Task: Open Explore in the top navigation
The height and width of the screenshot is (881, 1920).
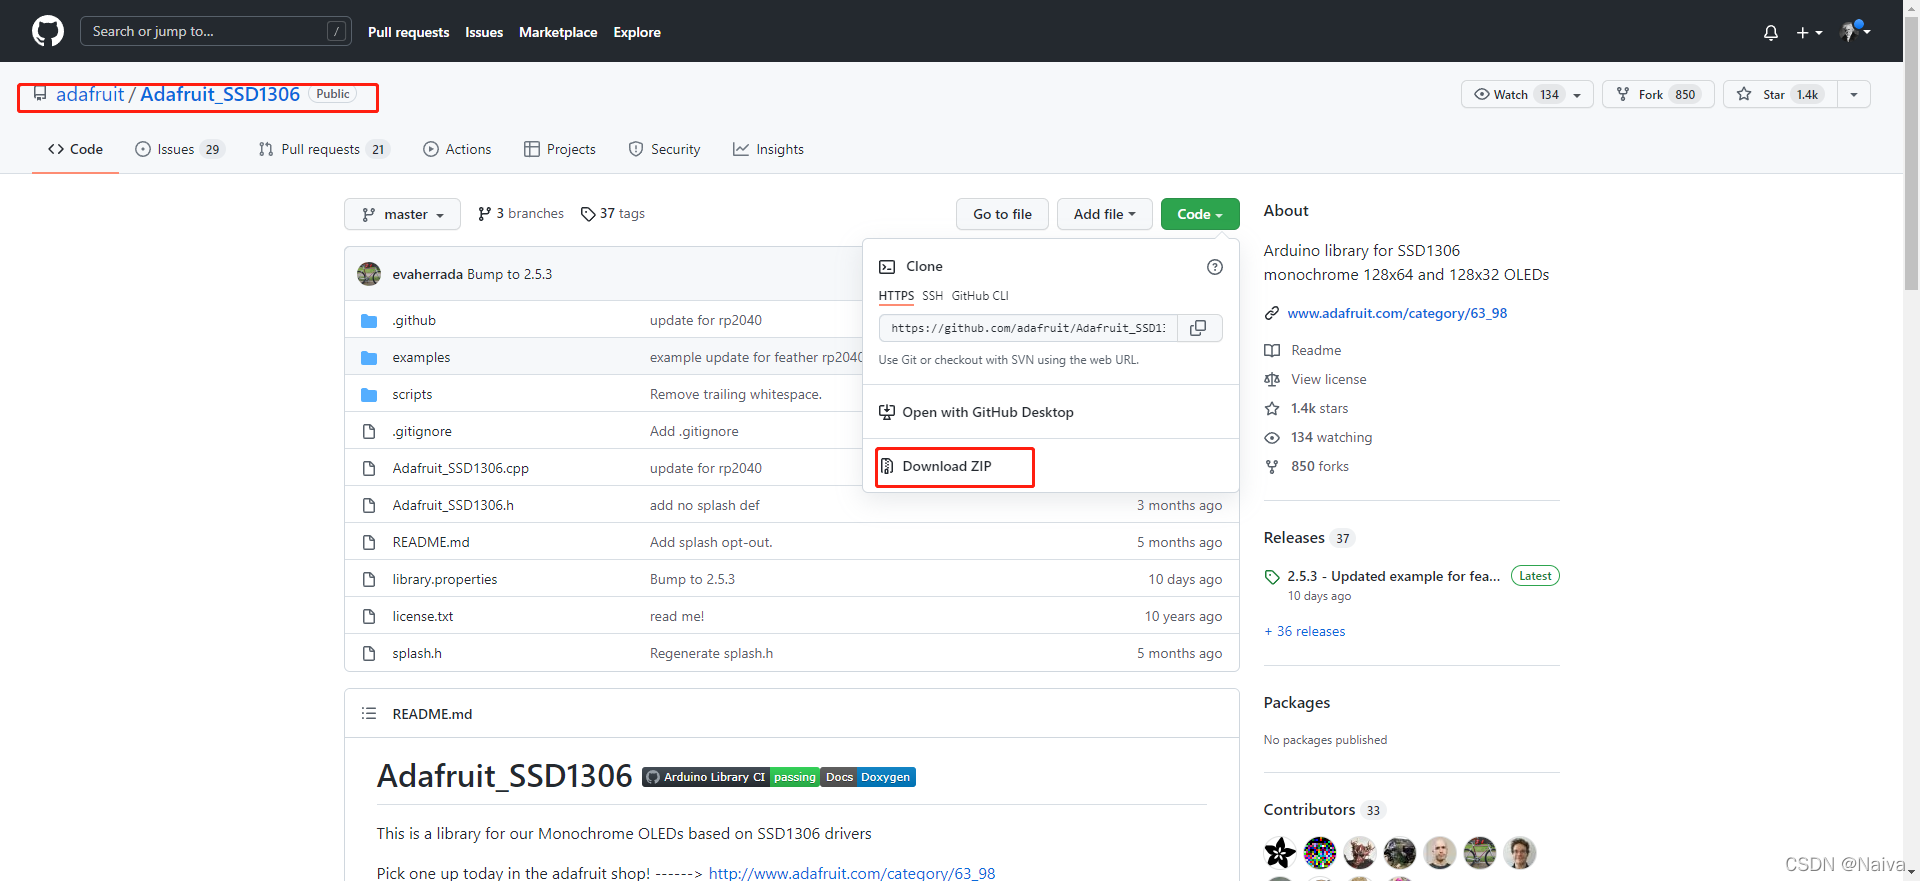Action: (637, 32)
